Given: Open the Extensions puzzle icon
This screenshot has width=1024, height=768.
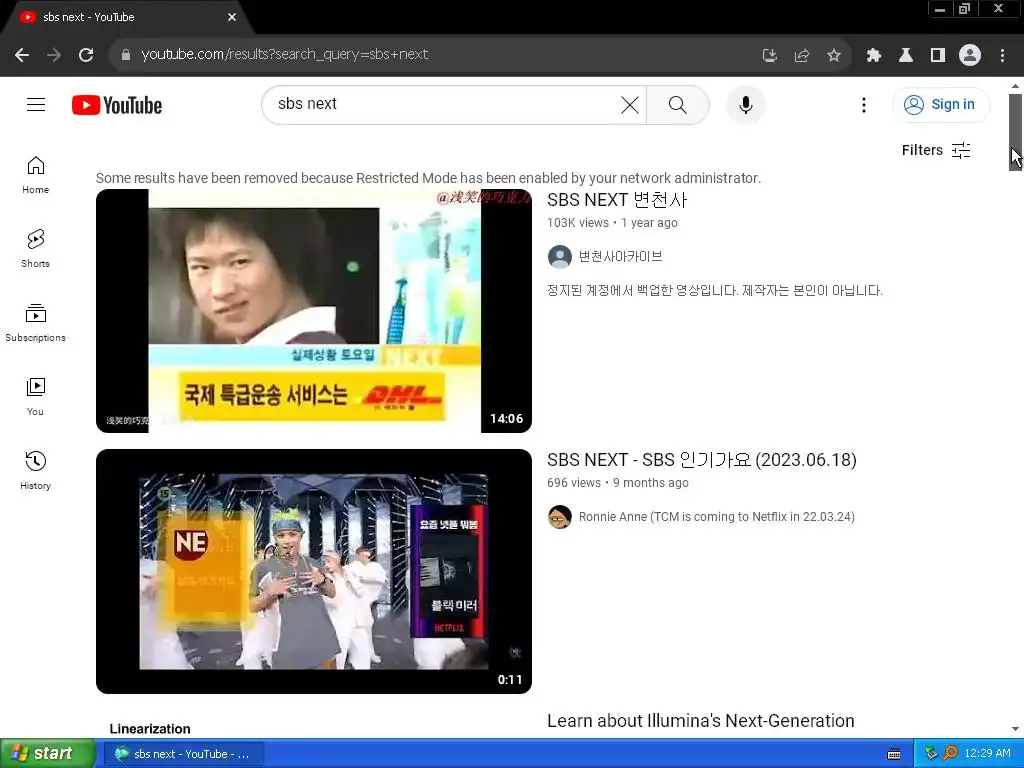Looking at the screenshot, I should point(874,55).
